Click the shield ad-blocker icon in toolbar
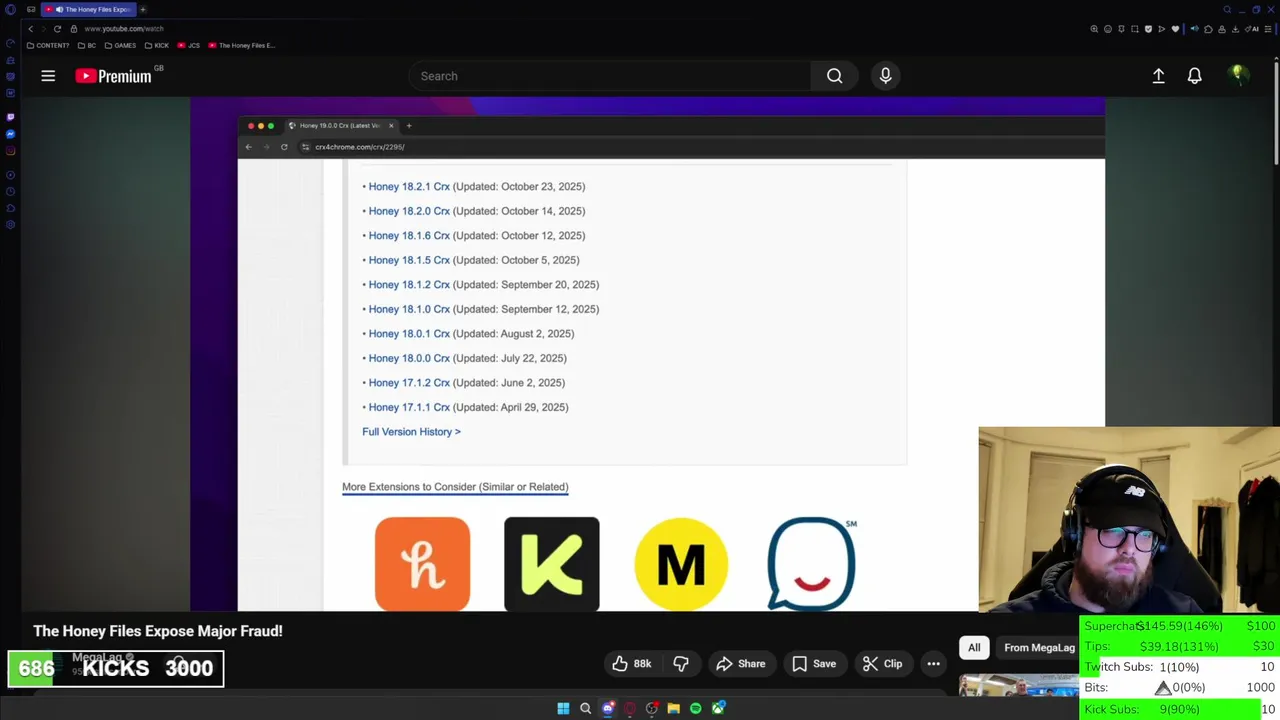Viewport: 1280px width, 720px height. [x=1148, y=29]
